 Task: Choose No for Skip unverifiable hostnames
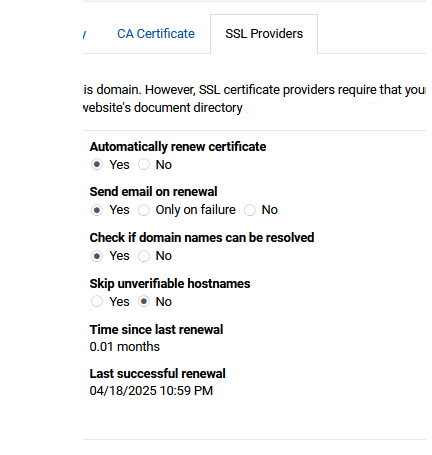tap(144, 302)
